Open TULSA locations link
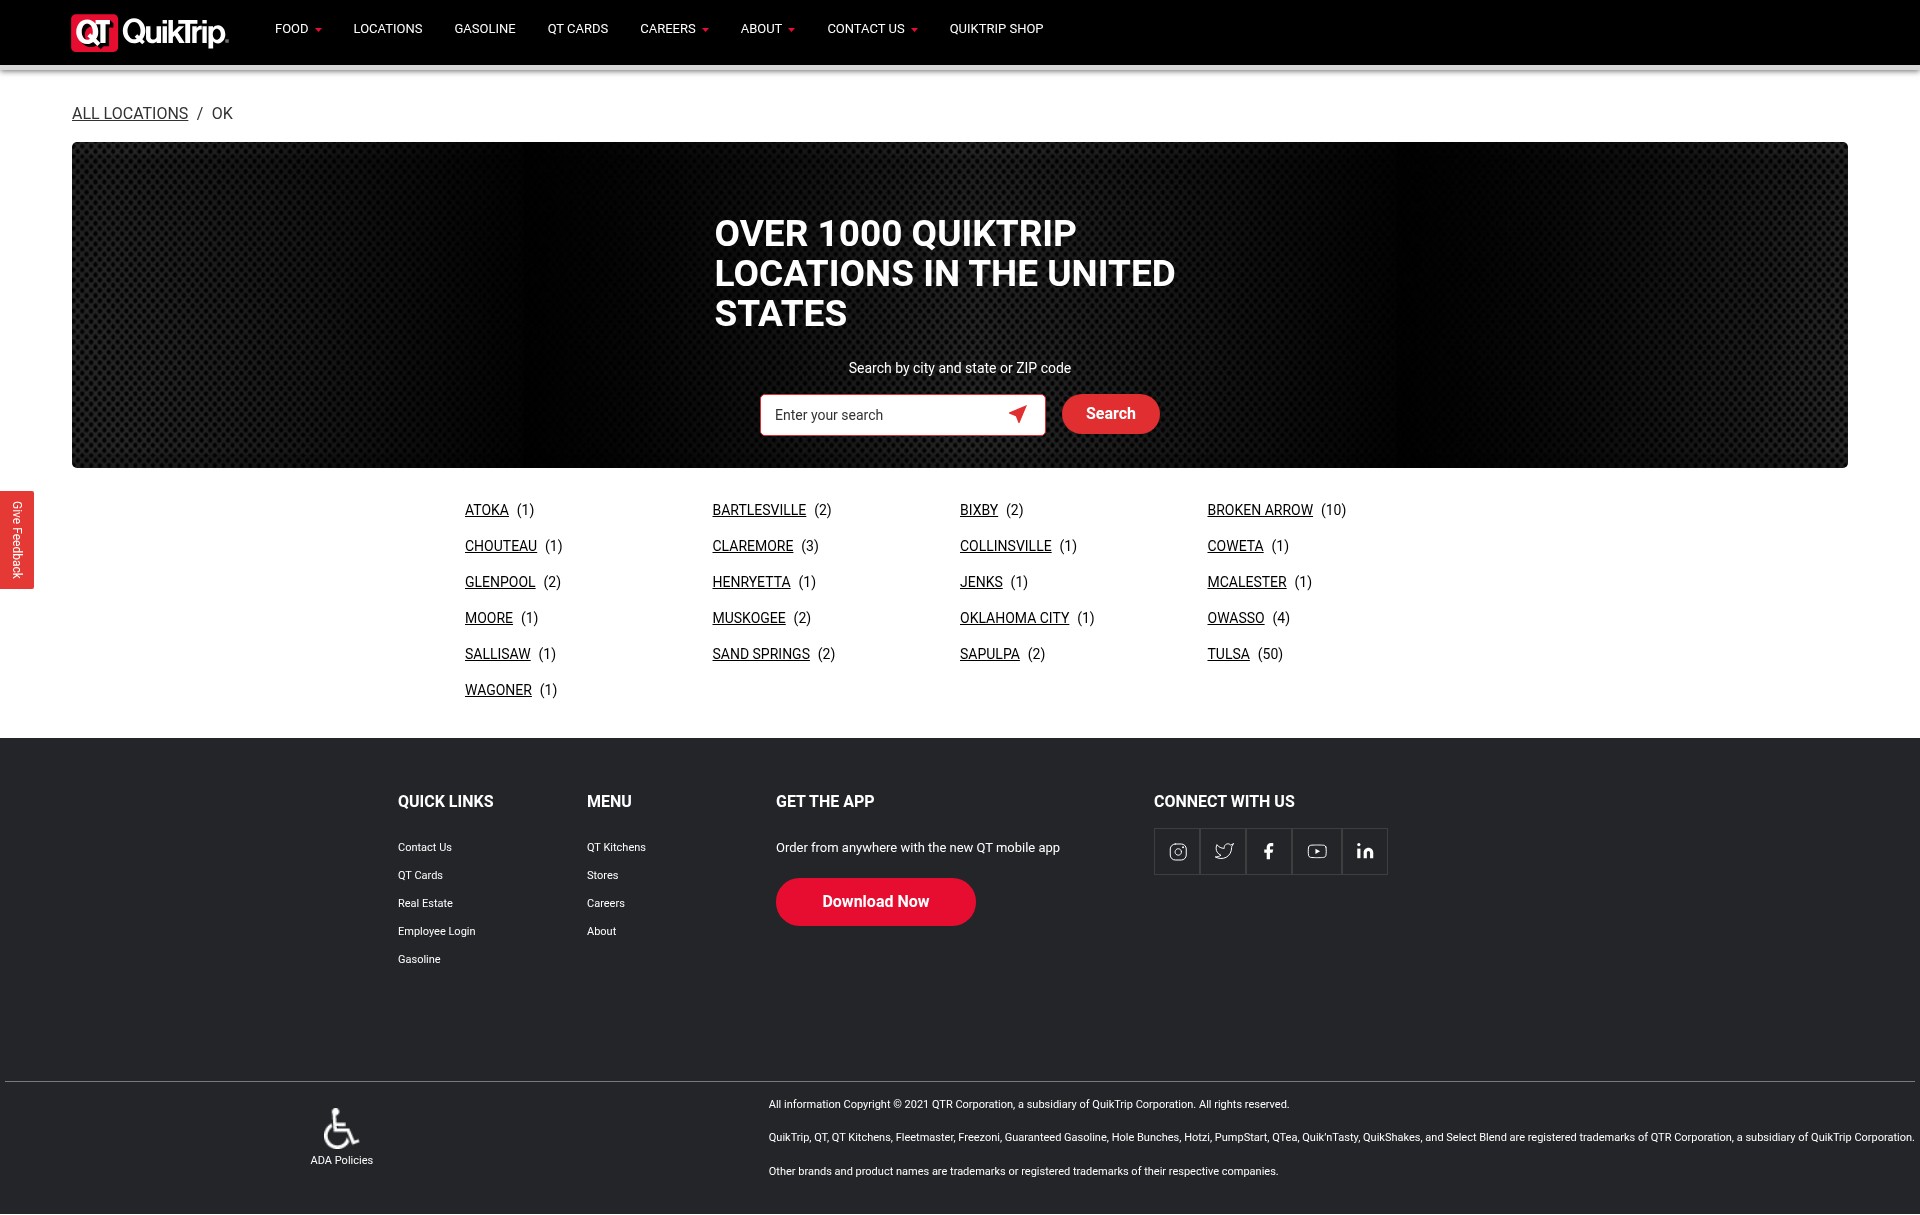The height and width of the screenshot is (1215, 1920). point(1228,654)
